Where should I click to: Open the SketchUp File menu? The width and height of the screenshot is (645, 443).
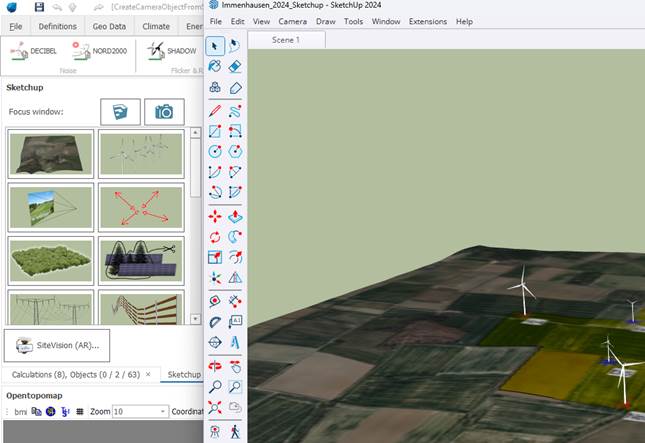tap(216, 21)
